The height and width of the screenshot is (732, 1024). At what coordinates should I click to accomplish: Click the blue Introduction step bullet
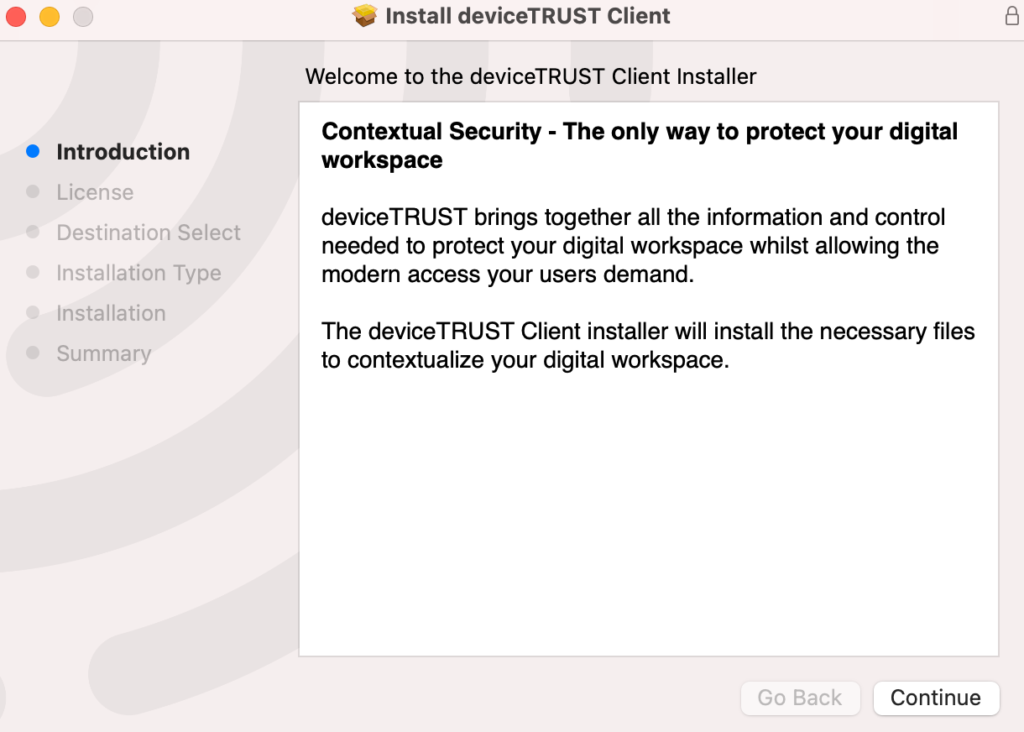click(x=31, y=151)
